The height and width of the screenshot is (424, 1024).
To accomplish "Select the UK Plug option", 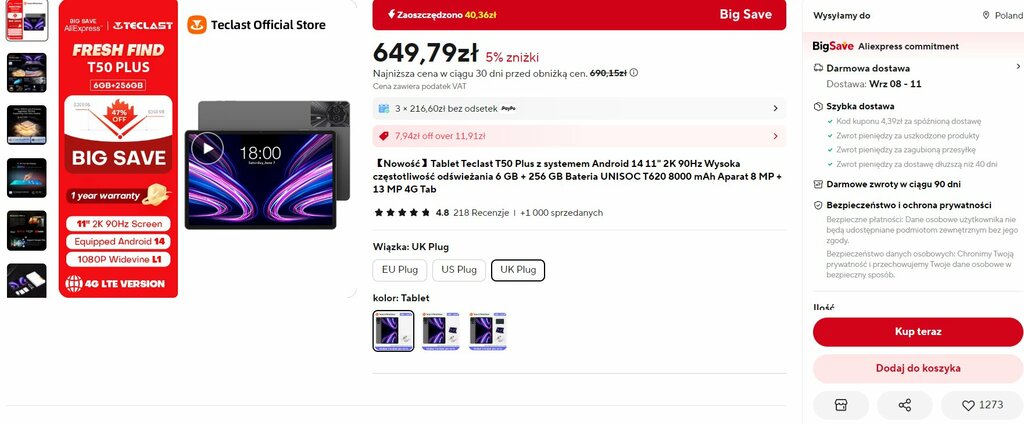I will (518, 270).
